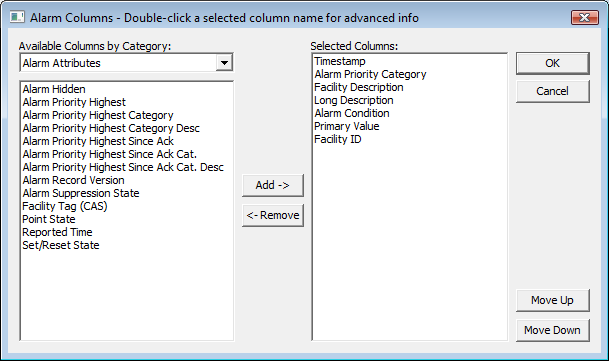Select Facility Tag (CAS) item
The image size is (609, 361).
click(65, 206)
